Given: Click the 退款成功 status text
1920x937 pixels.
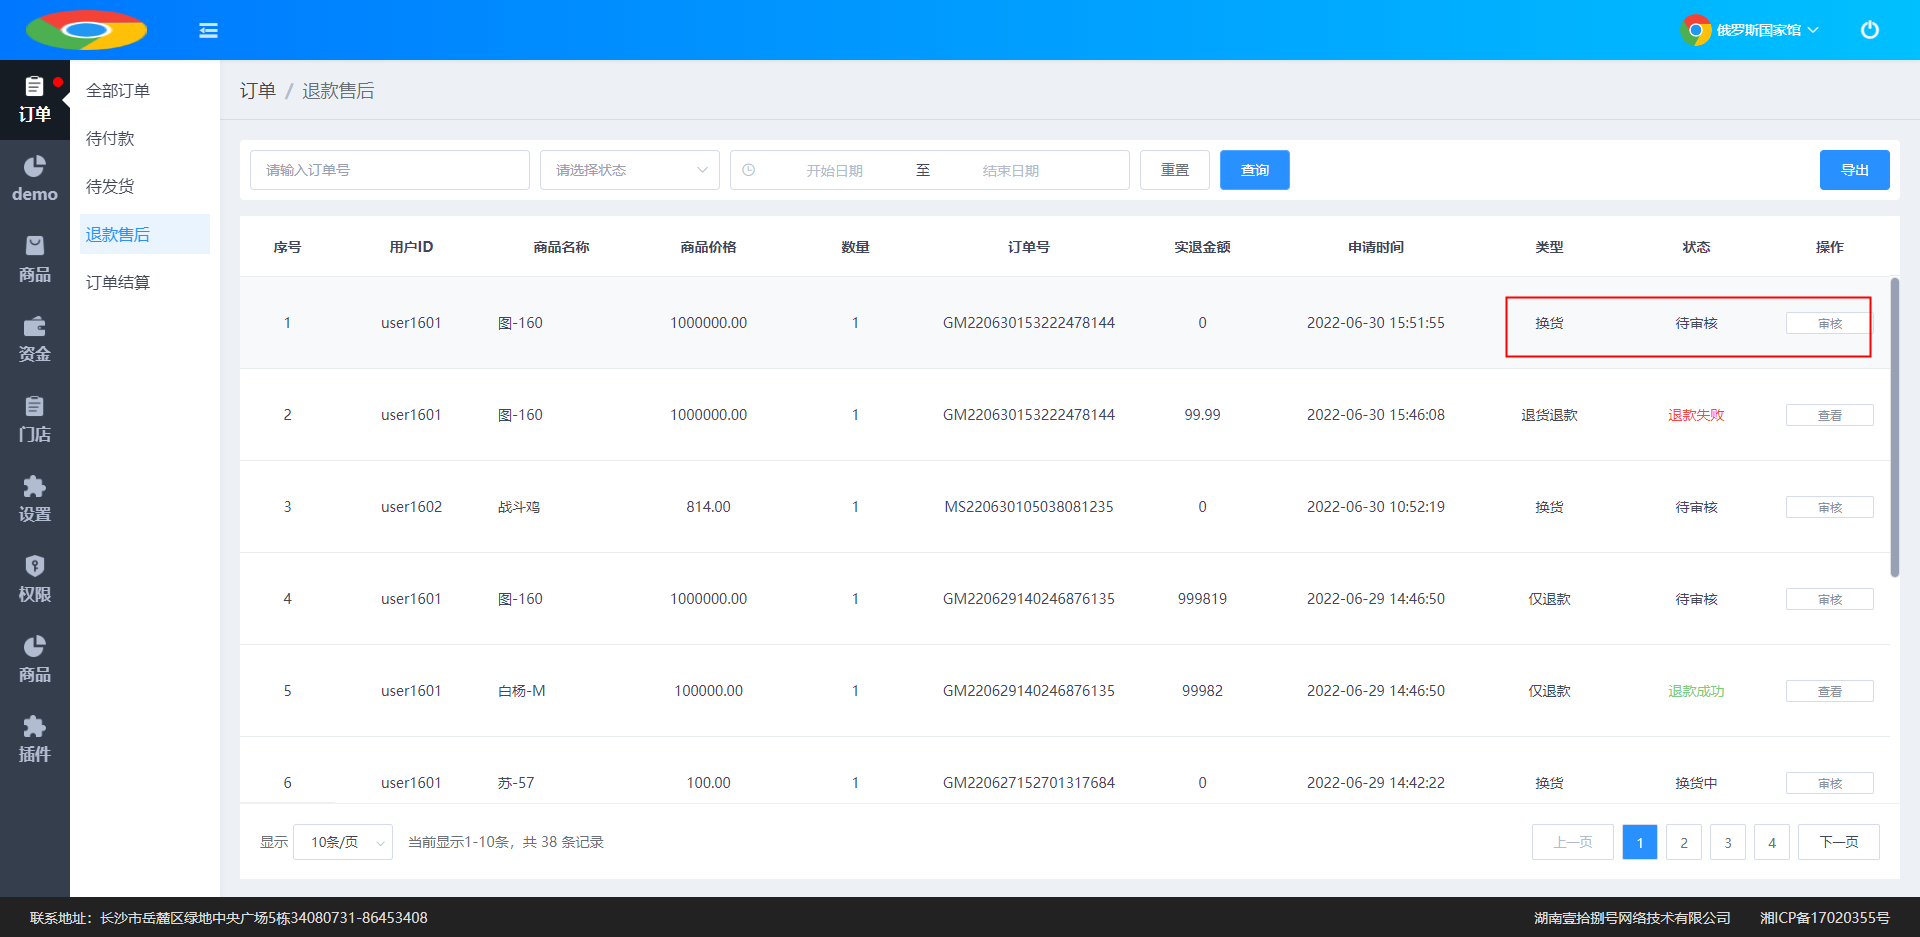Looking at the screenshot, I should coord(1697,691).
